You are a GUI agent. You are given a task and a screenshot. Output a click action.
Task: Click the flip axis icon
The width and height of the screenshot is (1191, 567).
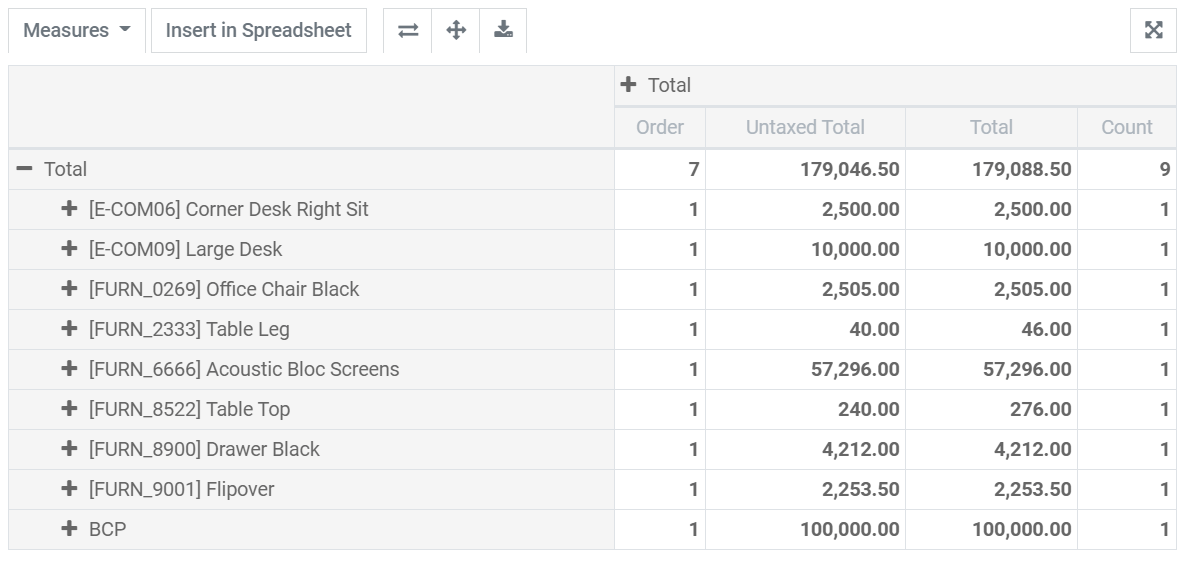click(408, 30)
